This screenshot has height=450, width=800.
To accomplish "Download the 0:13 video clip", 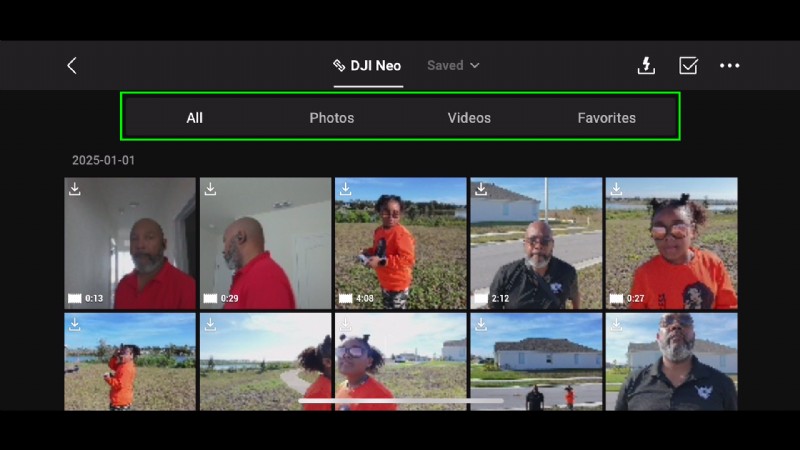I will pos(74,189).
